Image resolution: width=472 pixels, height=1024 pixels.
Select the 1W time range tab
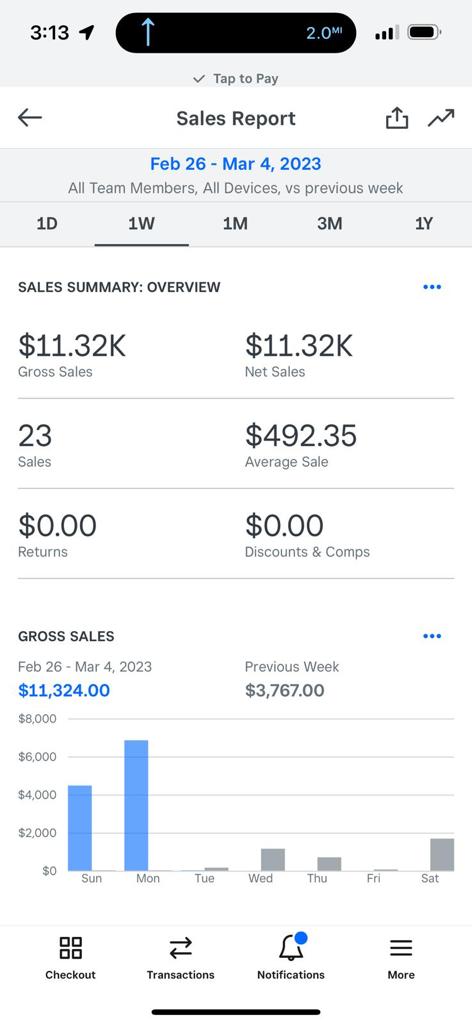pos(142,224)
